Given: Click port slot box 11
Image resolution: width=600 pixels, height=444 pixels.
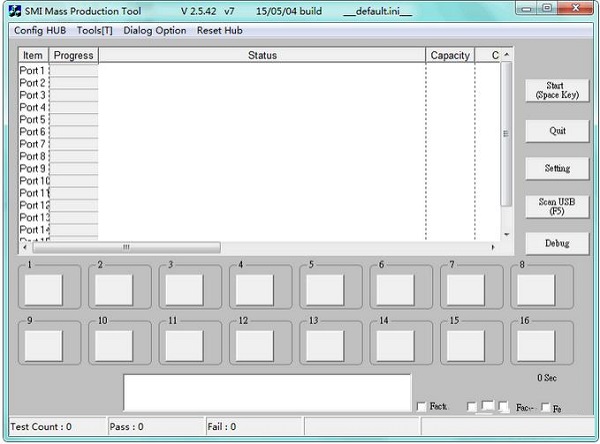Looking at the screenshot, I should click(x=184, y=346).
